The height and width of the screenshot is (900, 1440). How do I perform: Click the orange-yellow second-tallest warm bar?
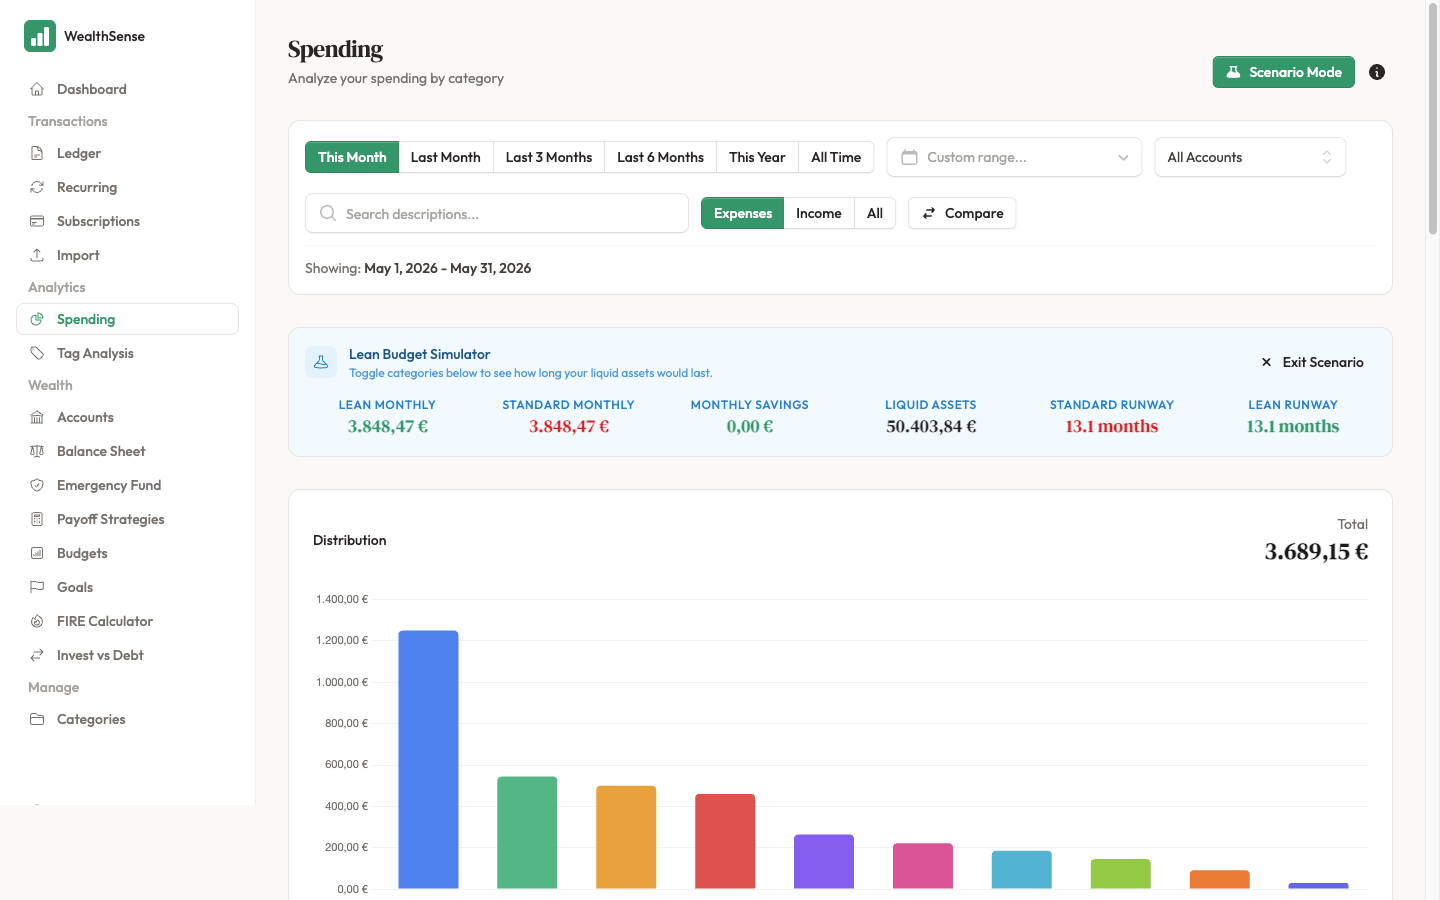(x=626, y=837)
